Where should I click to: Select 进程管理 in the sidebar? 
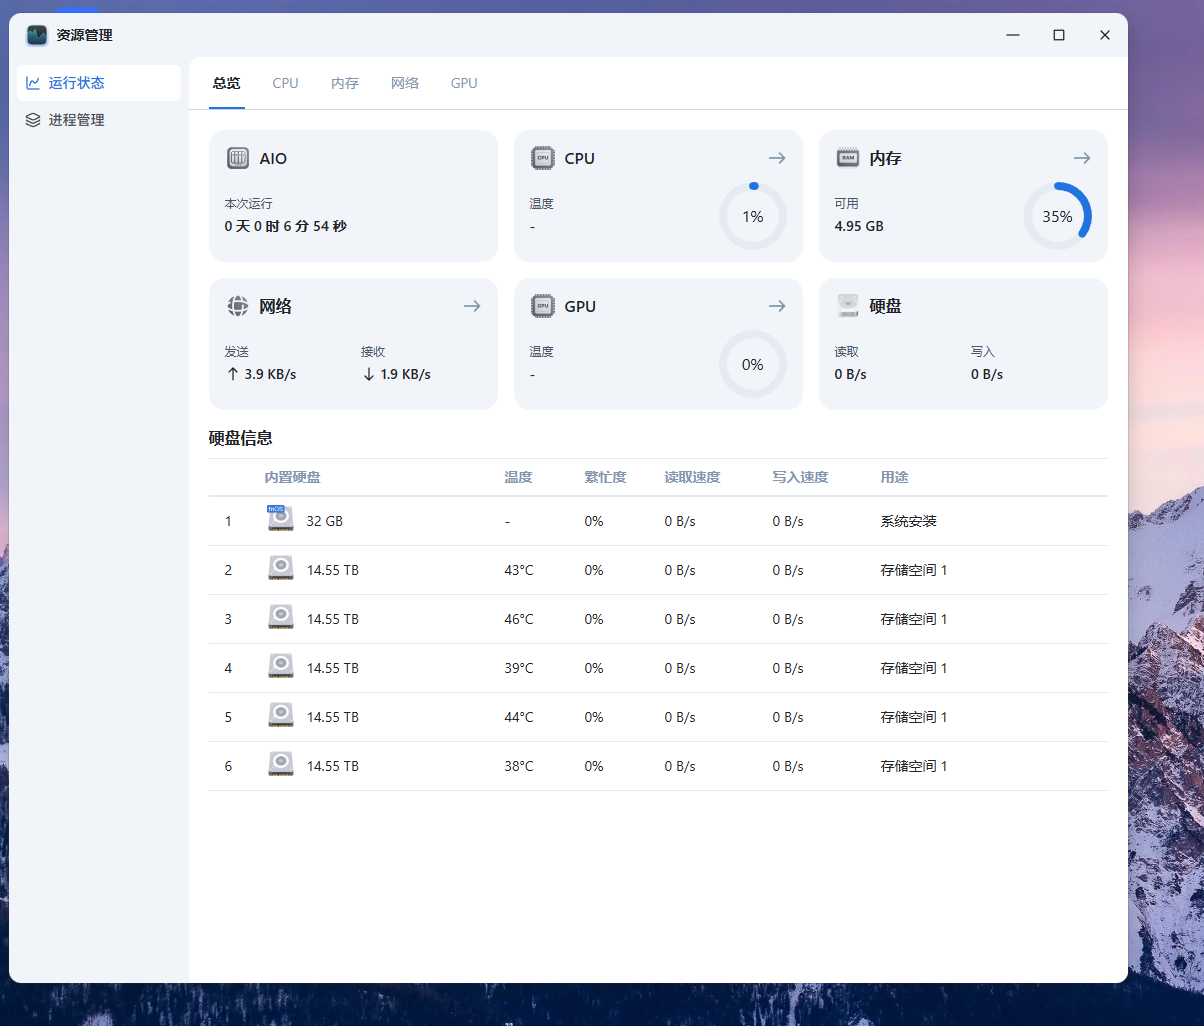pos(77,119)
